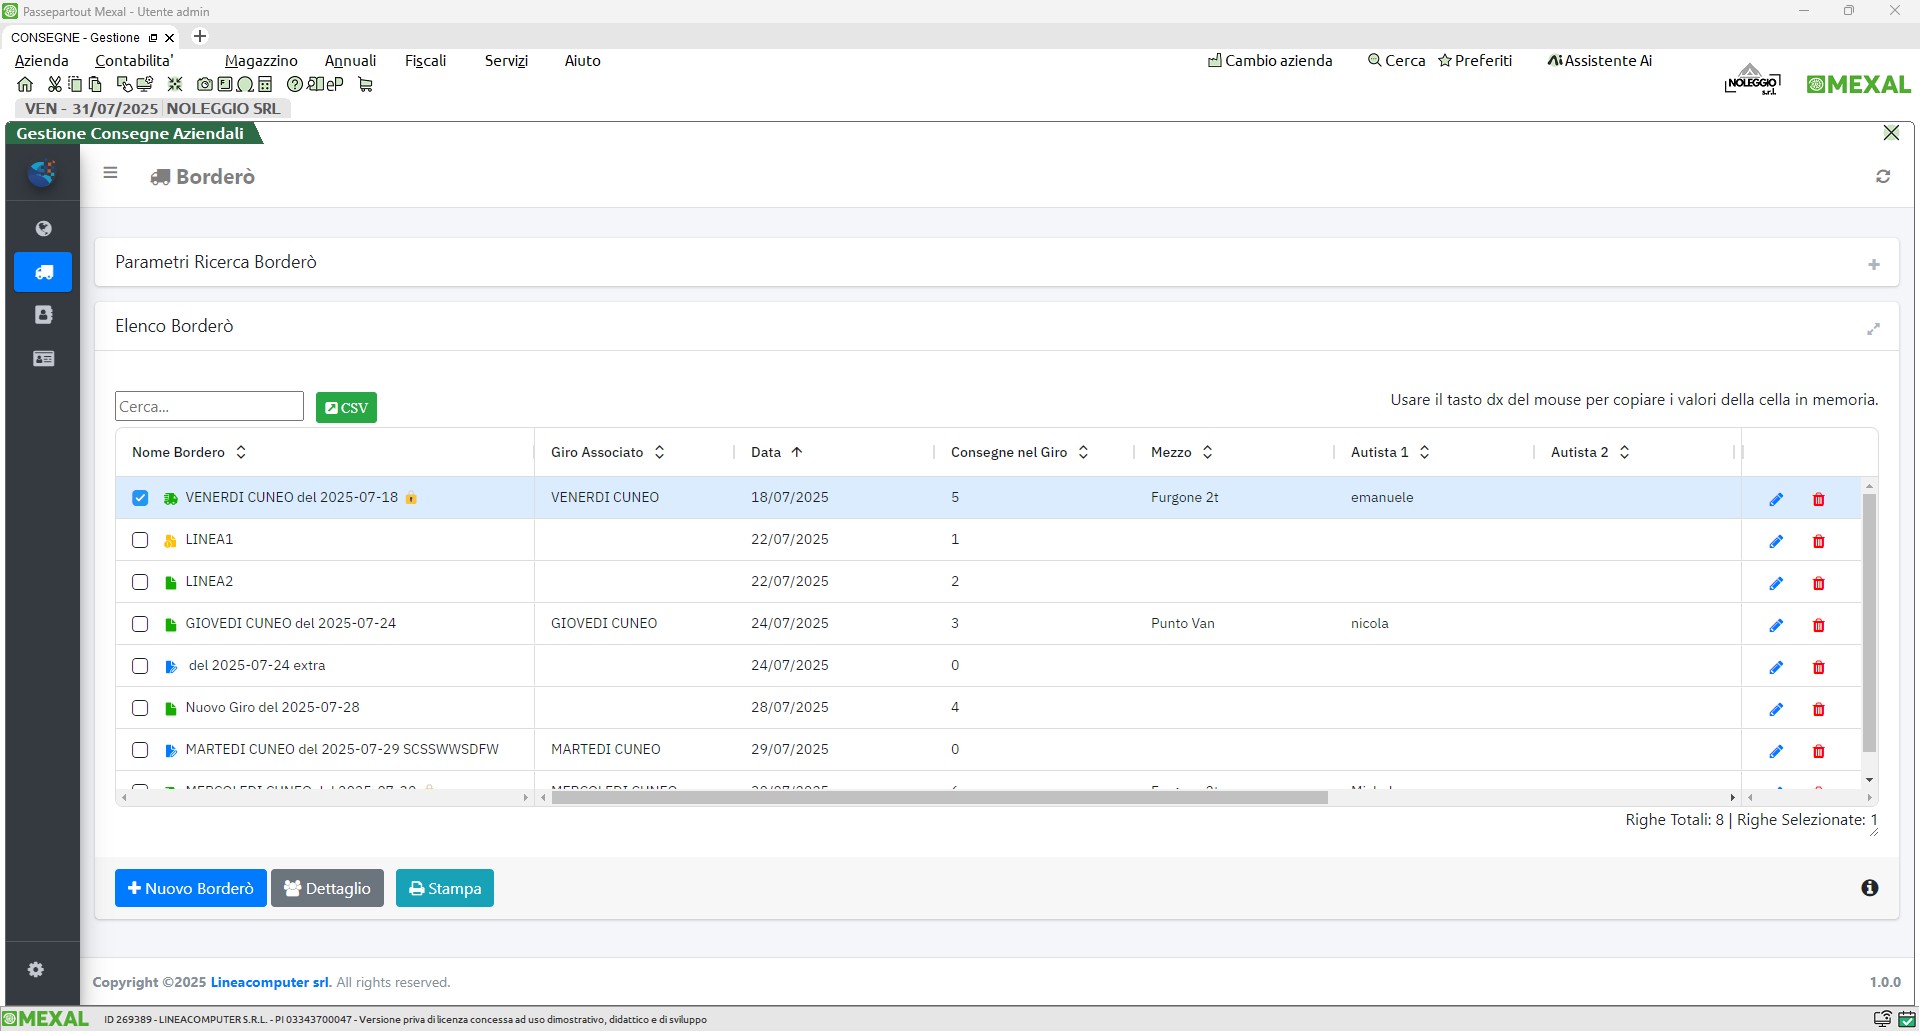
Task: Click the home icon in the toolbar
Action: point(25,85)
